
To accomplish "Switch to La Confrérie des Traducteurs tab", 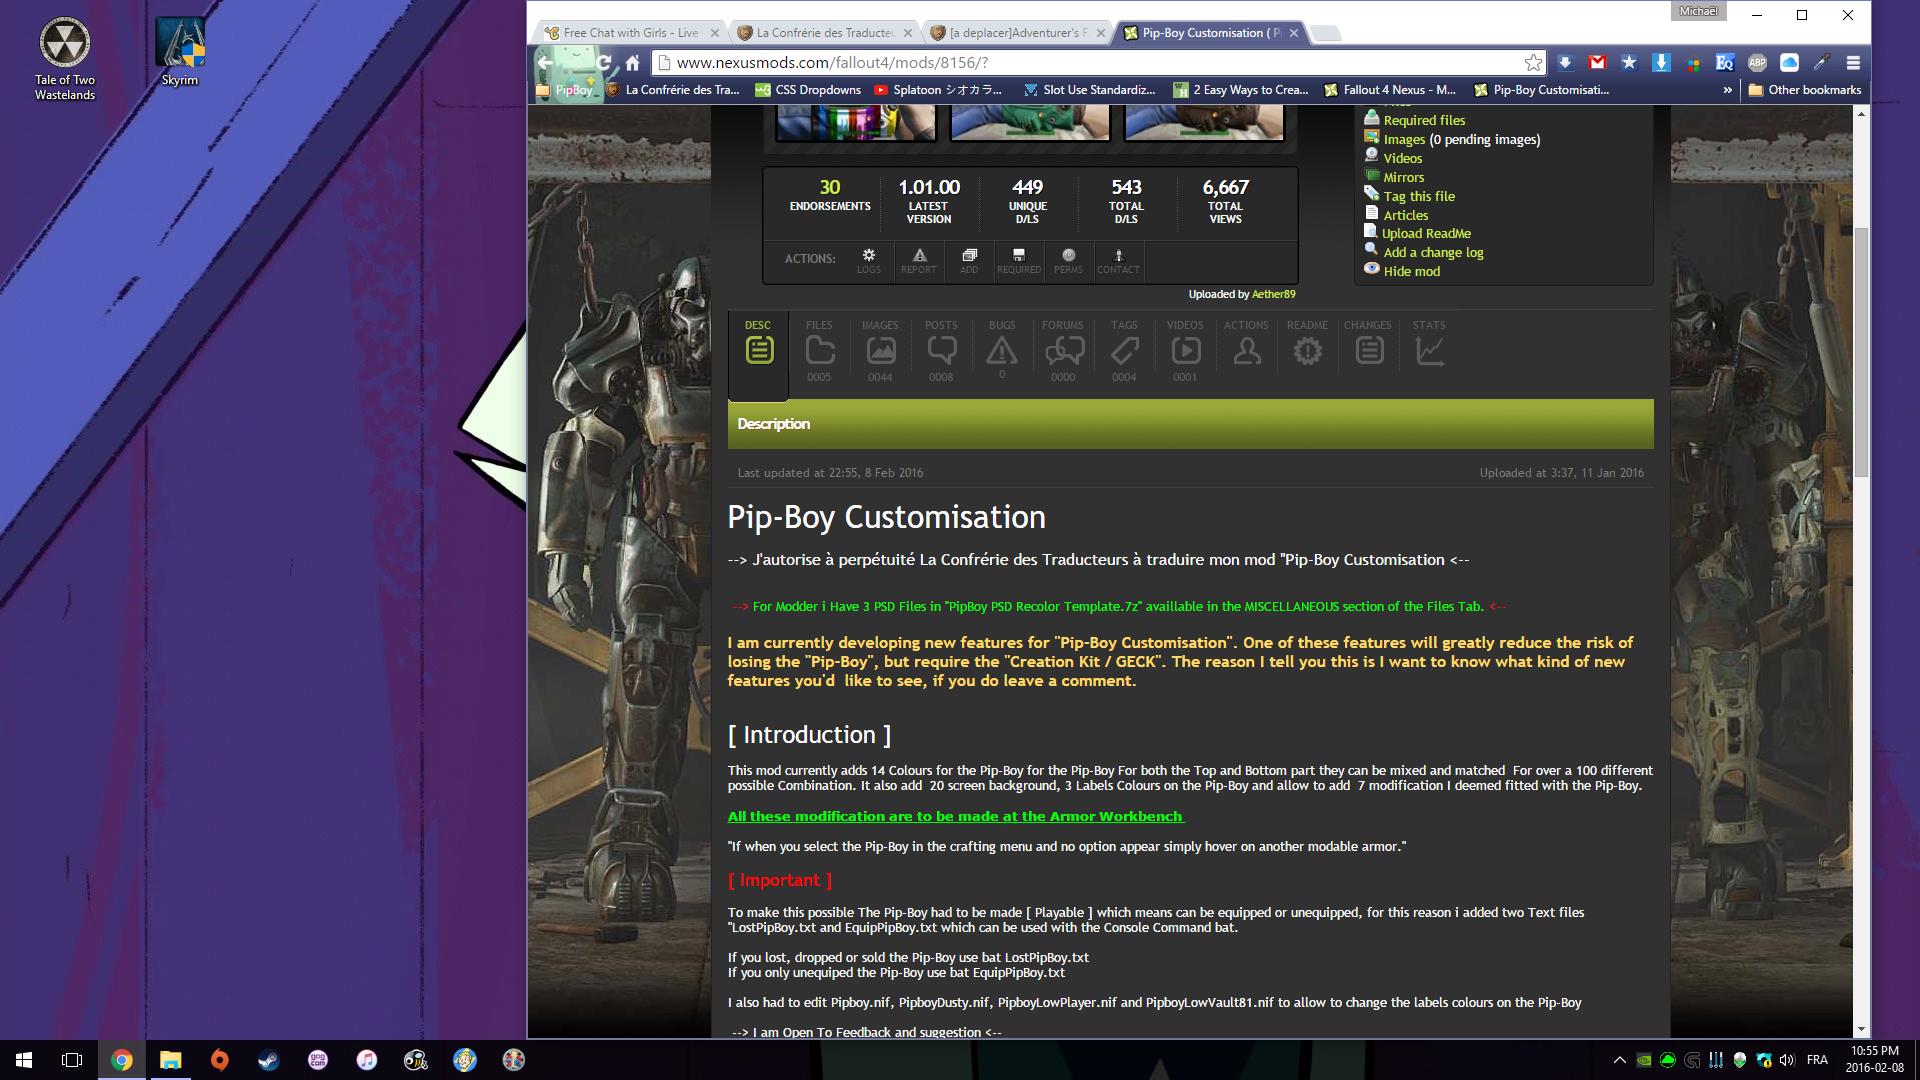I will 825,33.
